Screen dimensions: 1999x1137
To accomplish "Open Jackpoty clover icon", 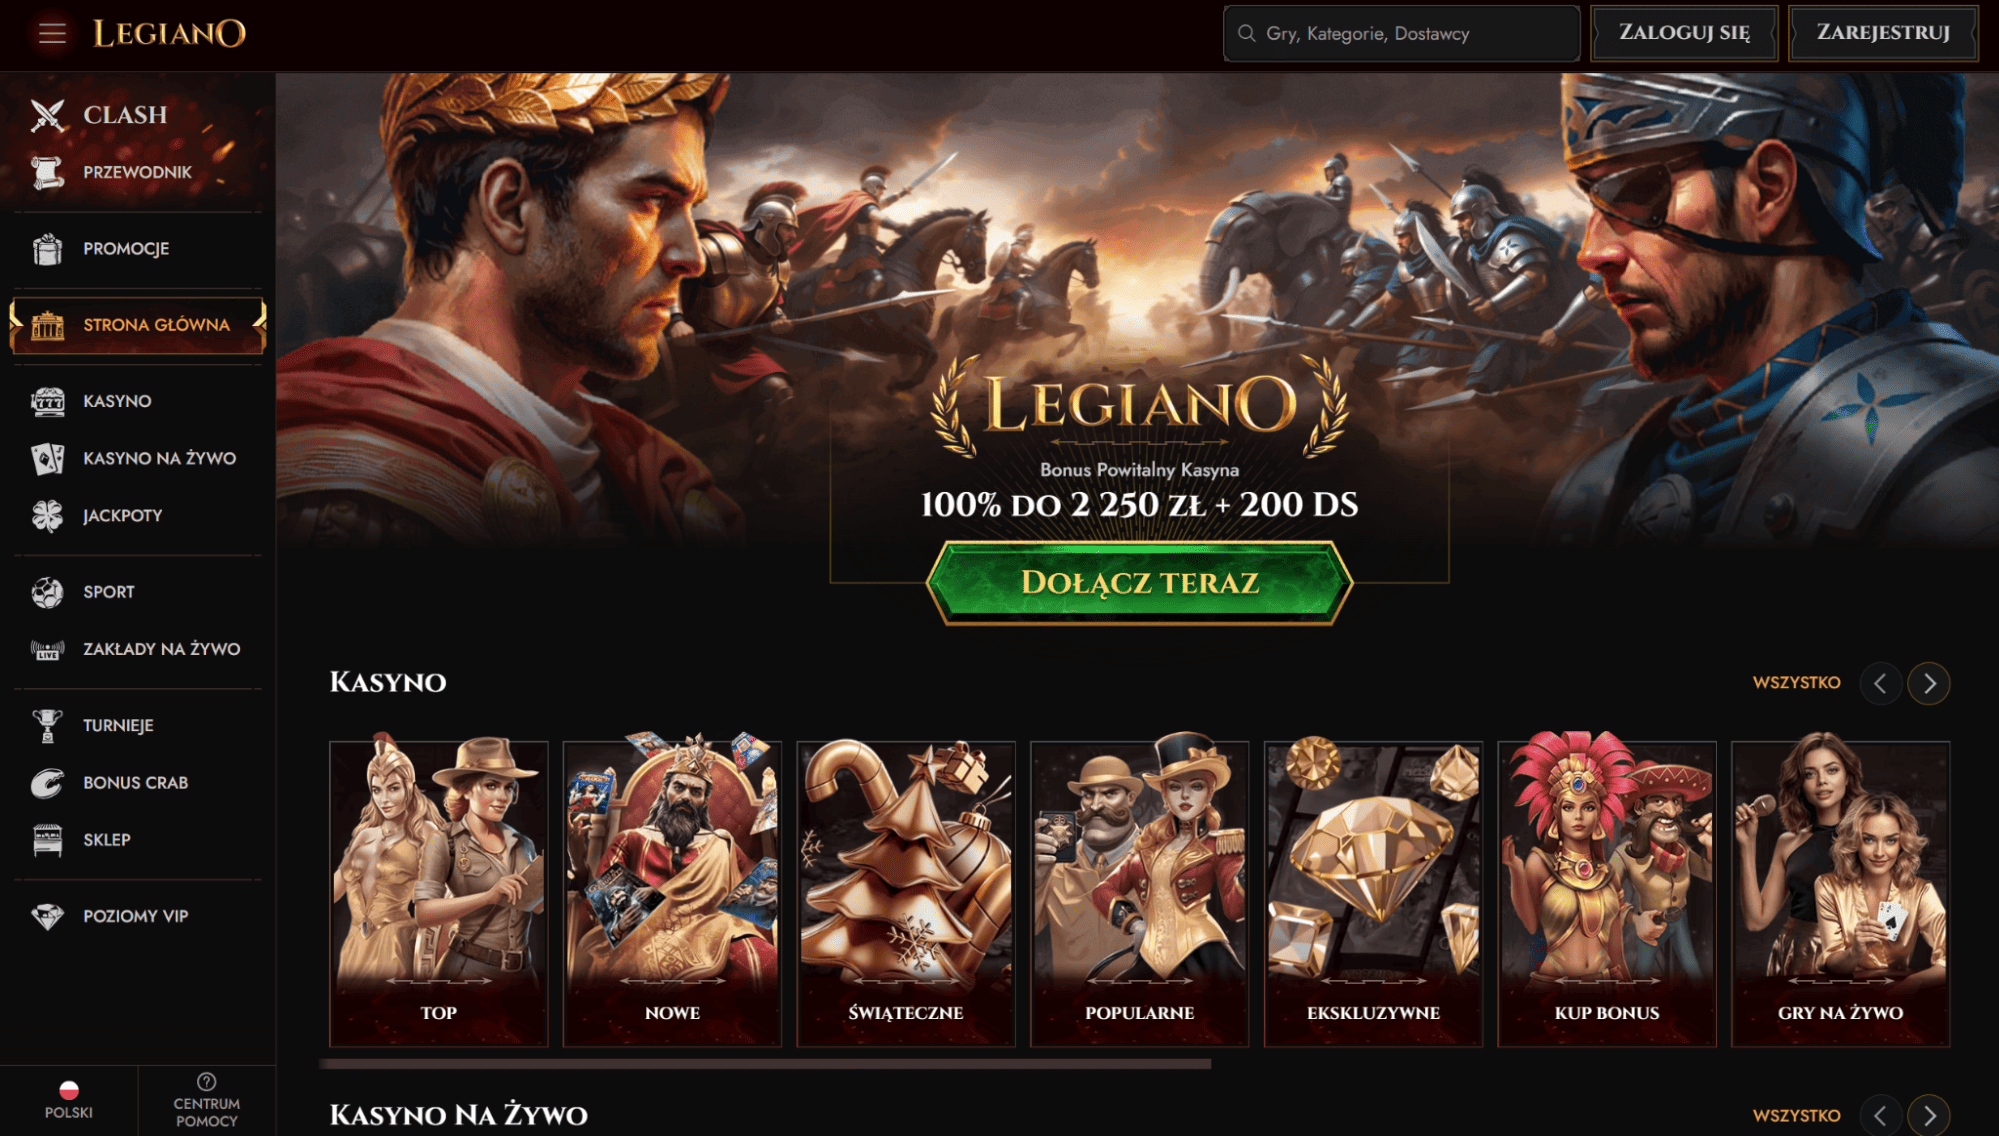I will pyautogui.click(x=47, y=516).
